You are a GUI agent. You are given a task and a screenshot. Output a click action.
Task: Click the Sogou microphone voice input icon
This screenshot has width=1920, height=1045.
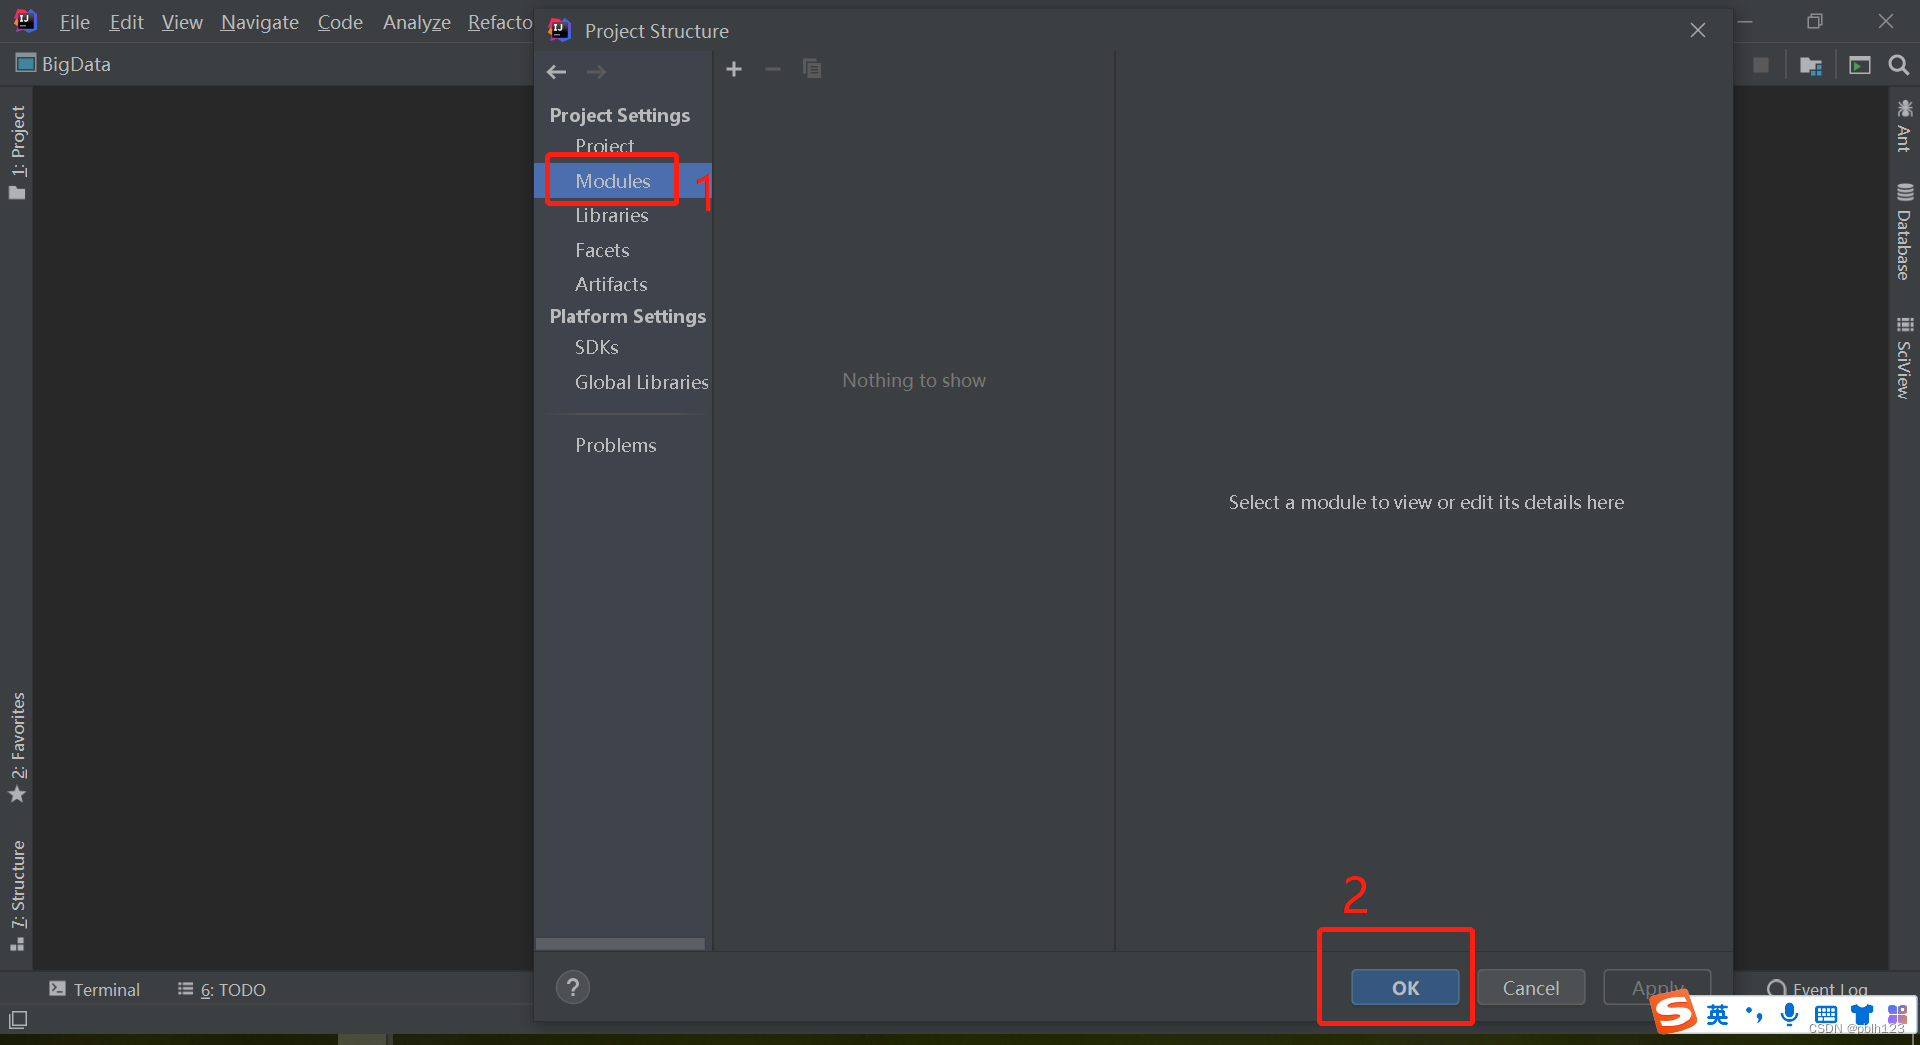1789,1016
